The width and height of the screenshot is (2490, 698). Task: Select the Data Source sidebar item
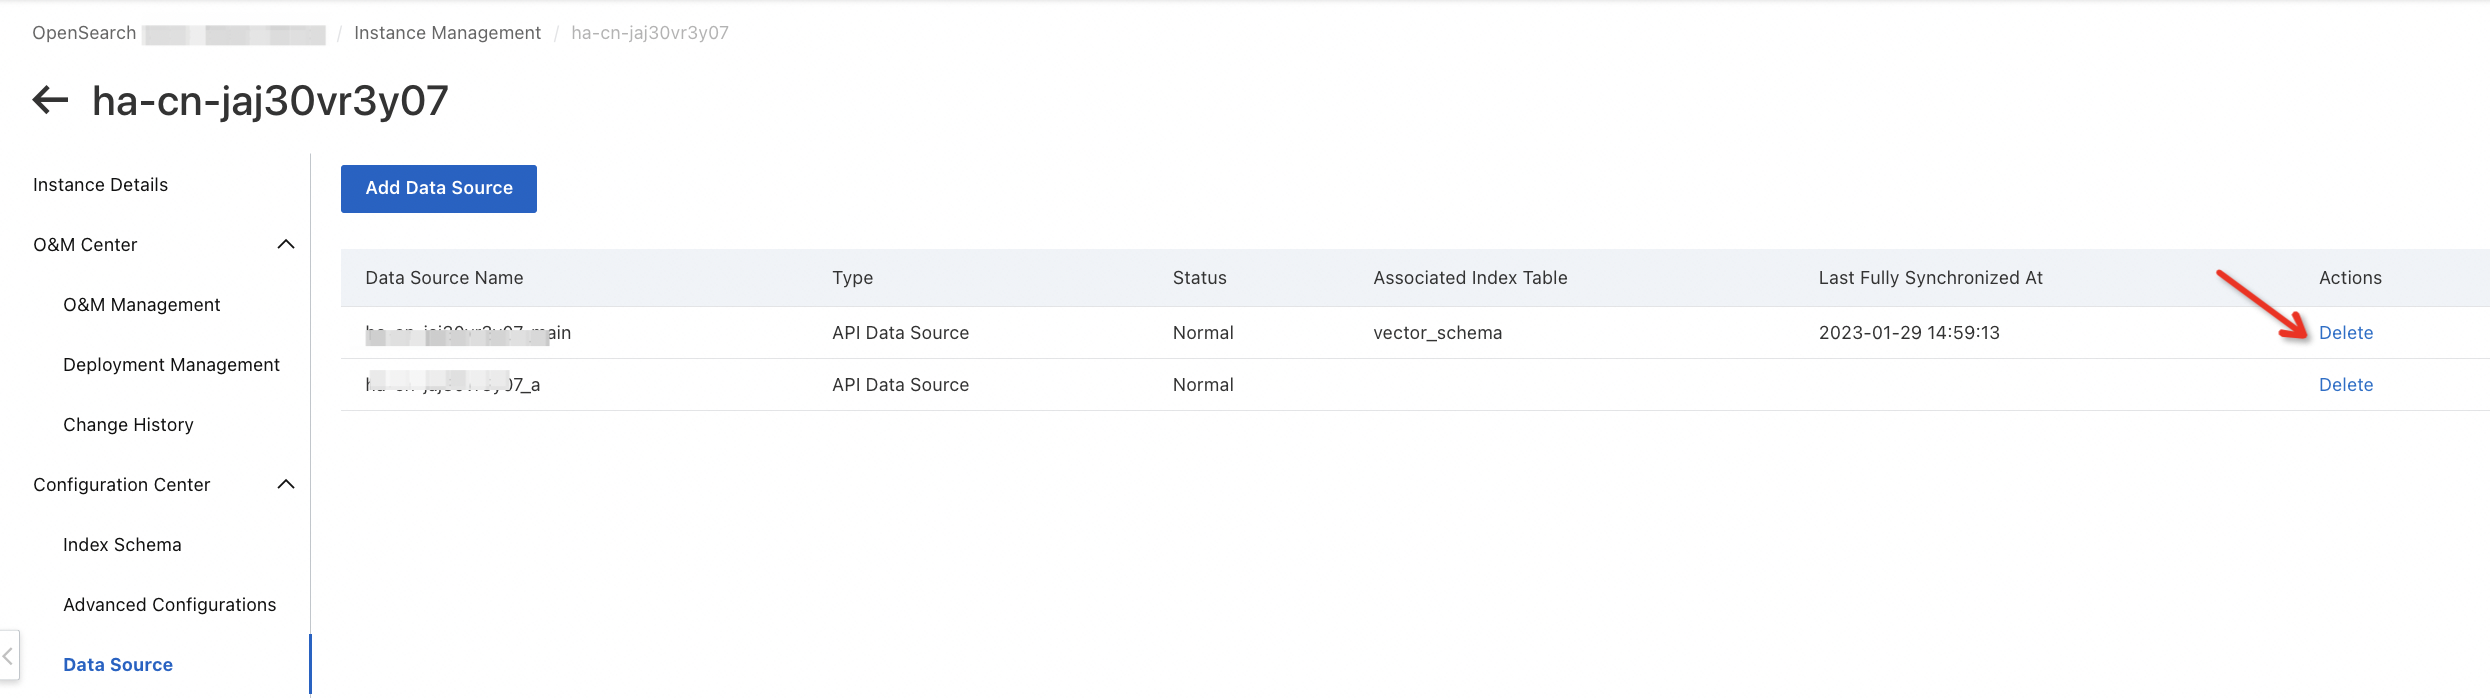tap(118, 665)
